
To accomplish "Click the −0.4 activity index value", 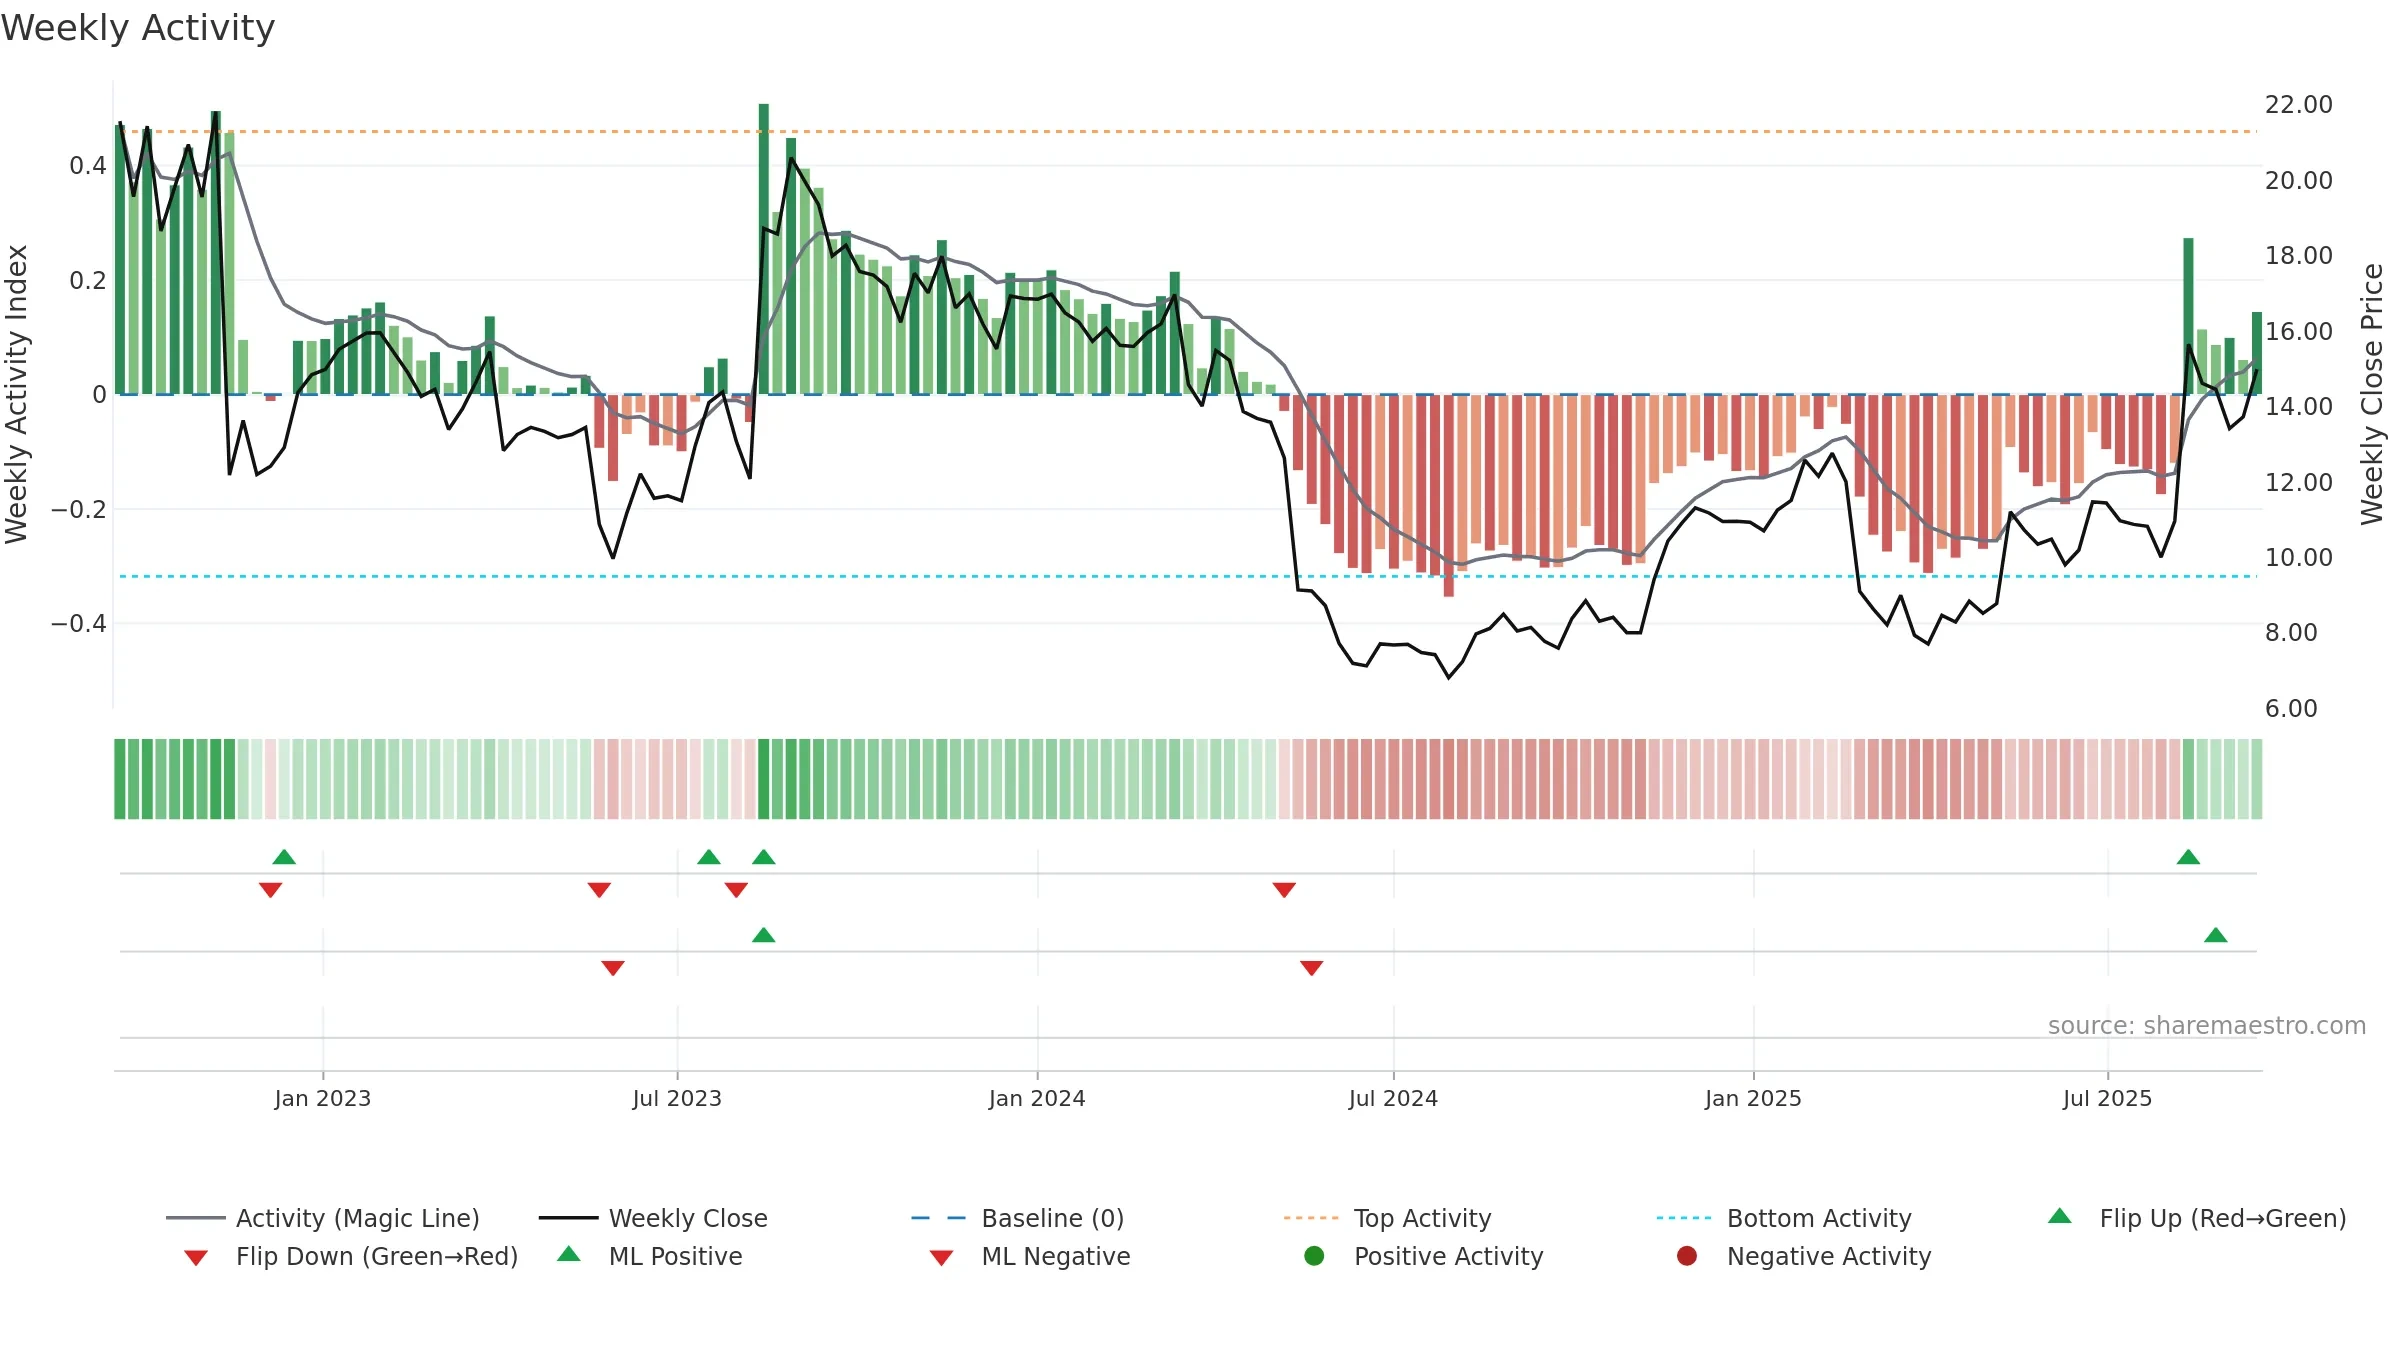I will 78,623.
